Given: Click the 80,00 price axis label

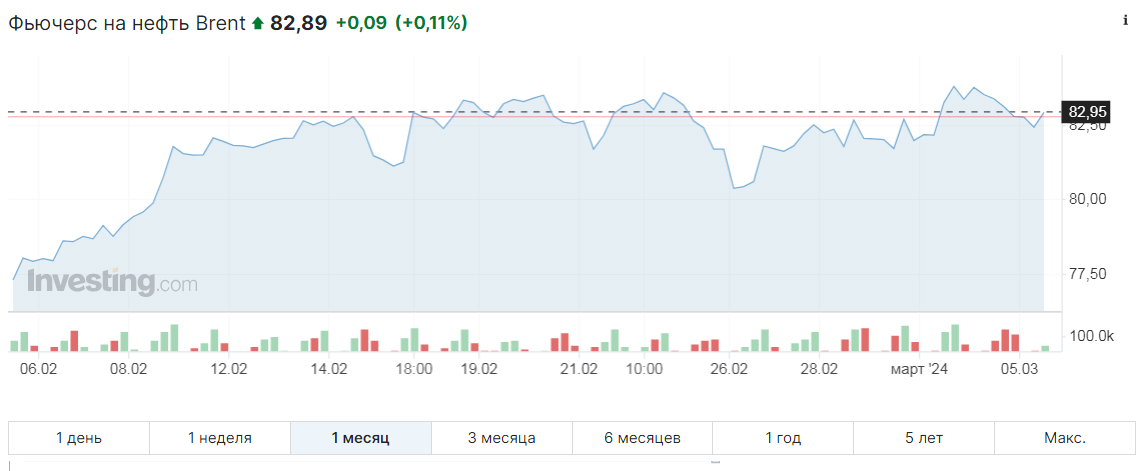Looking at the screenshot, I should coord(1089,199).
